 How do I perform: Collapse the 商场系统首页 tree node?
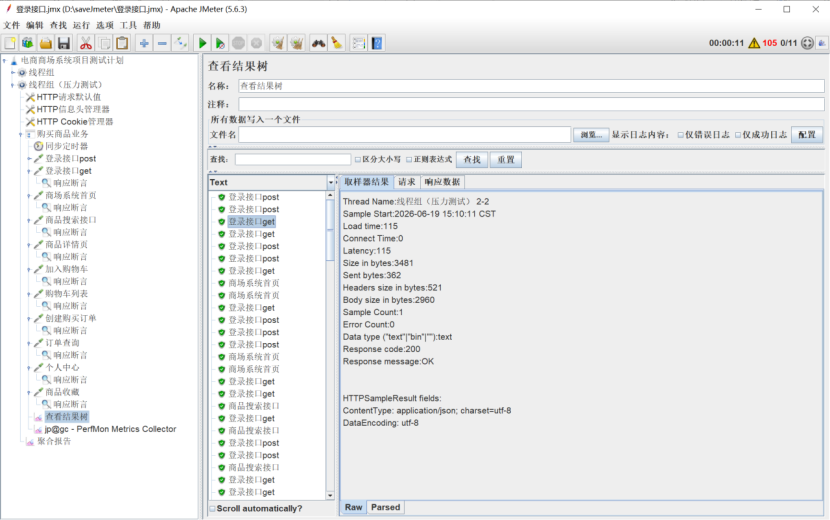29,195
